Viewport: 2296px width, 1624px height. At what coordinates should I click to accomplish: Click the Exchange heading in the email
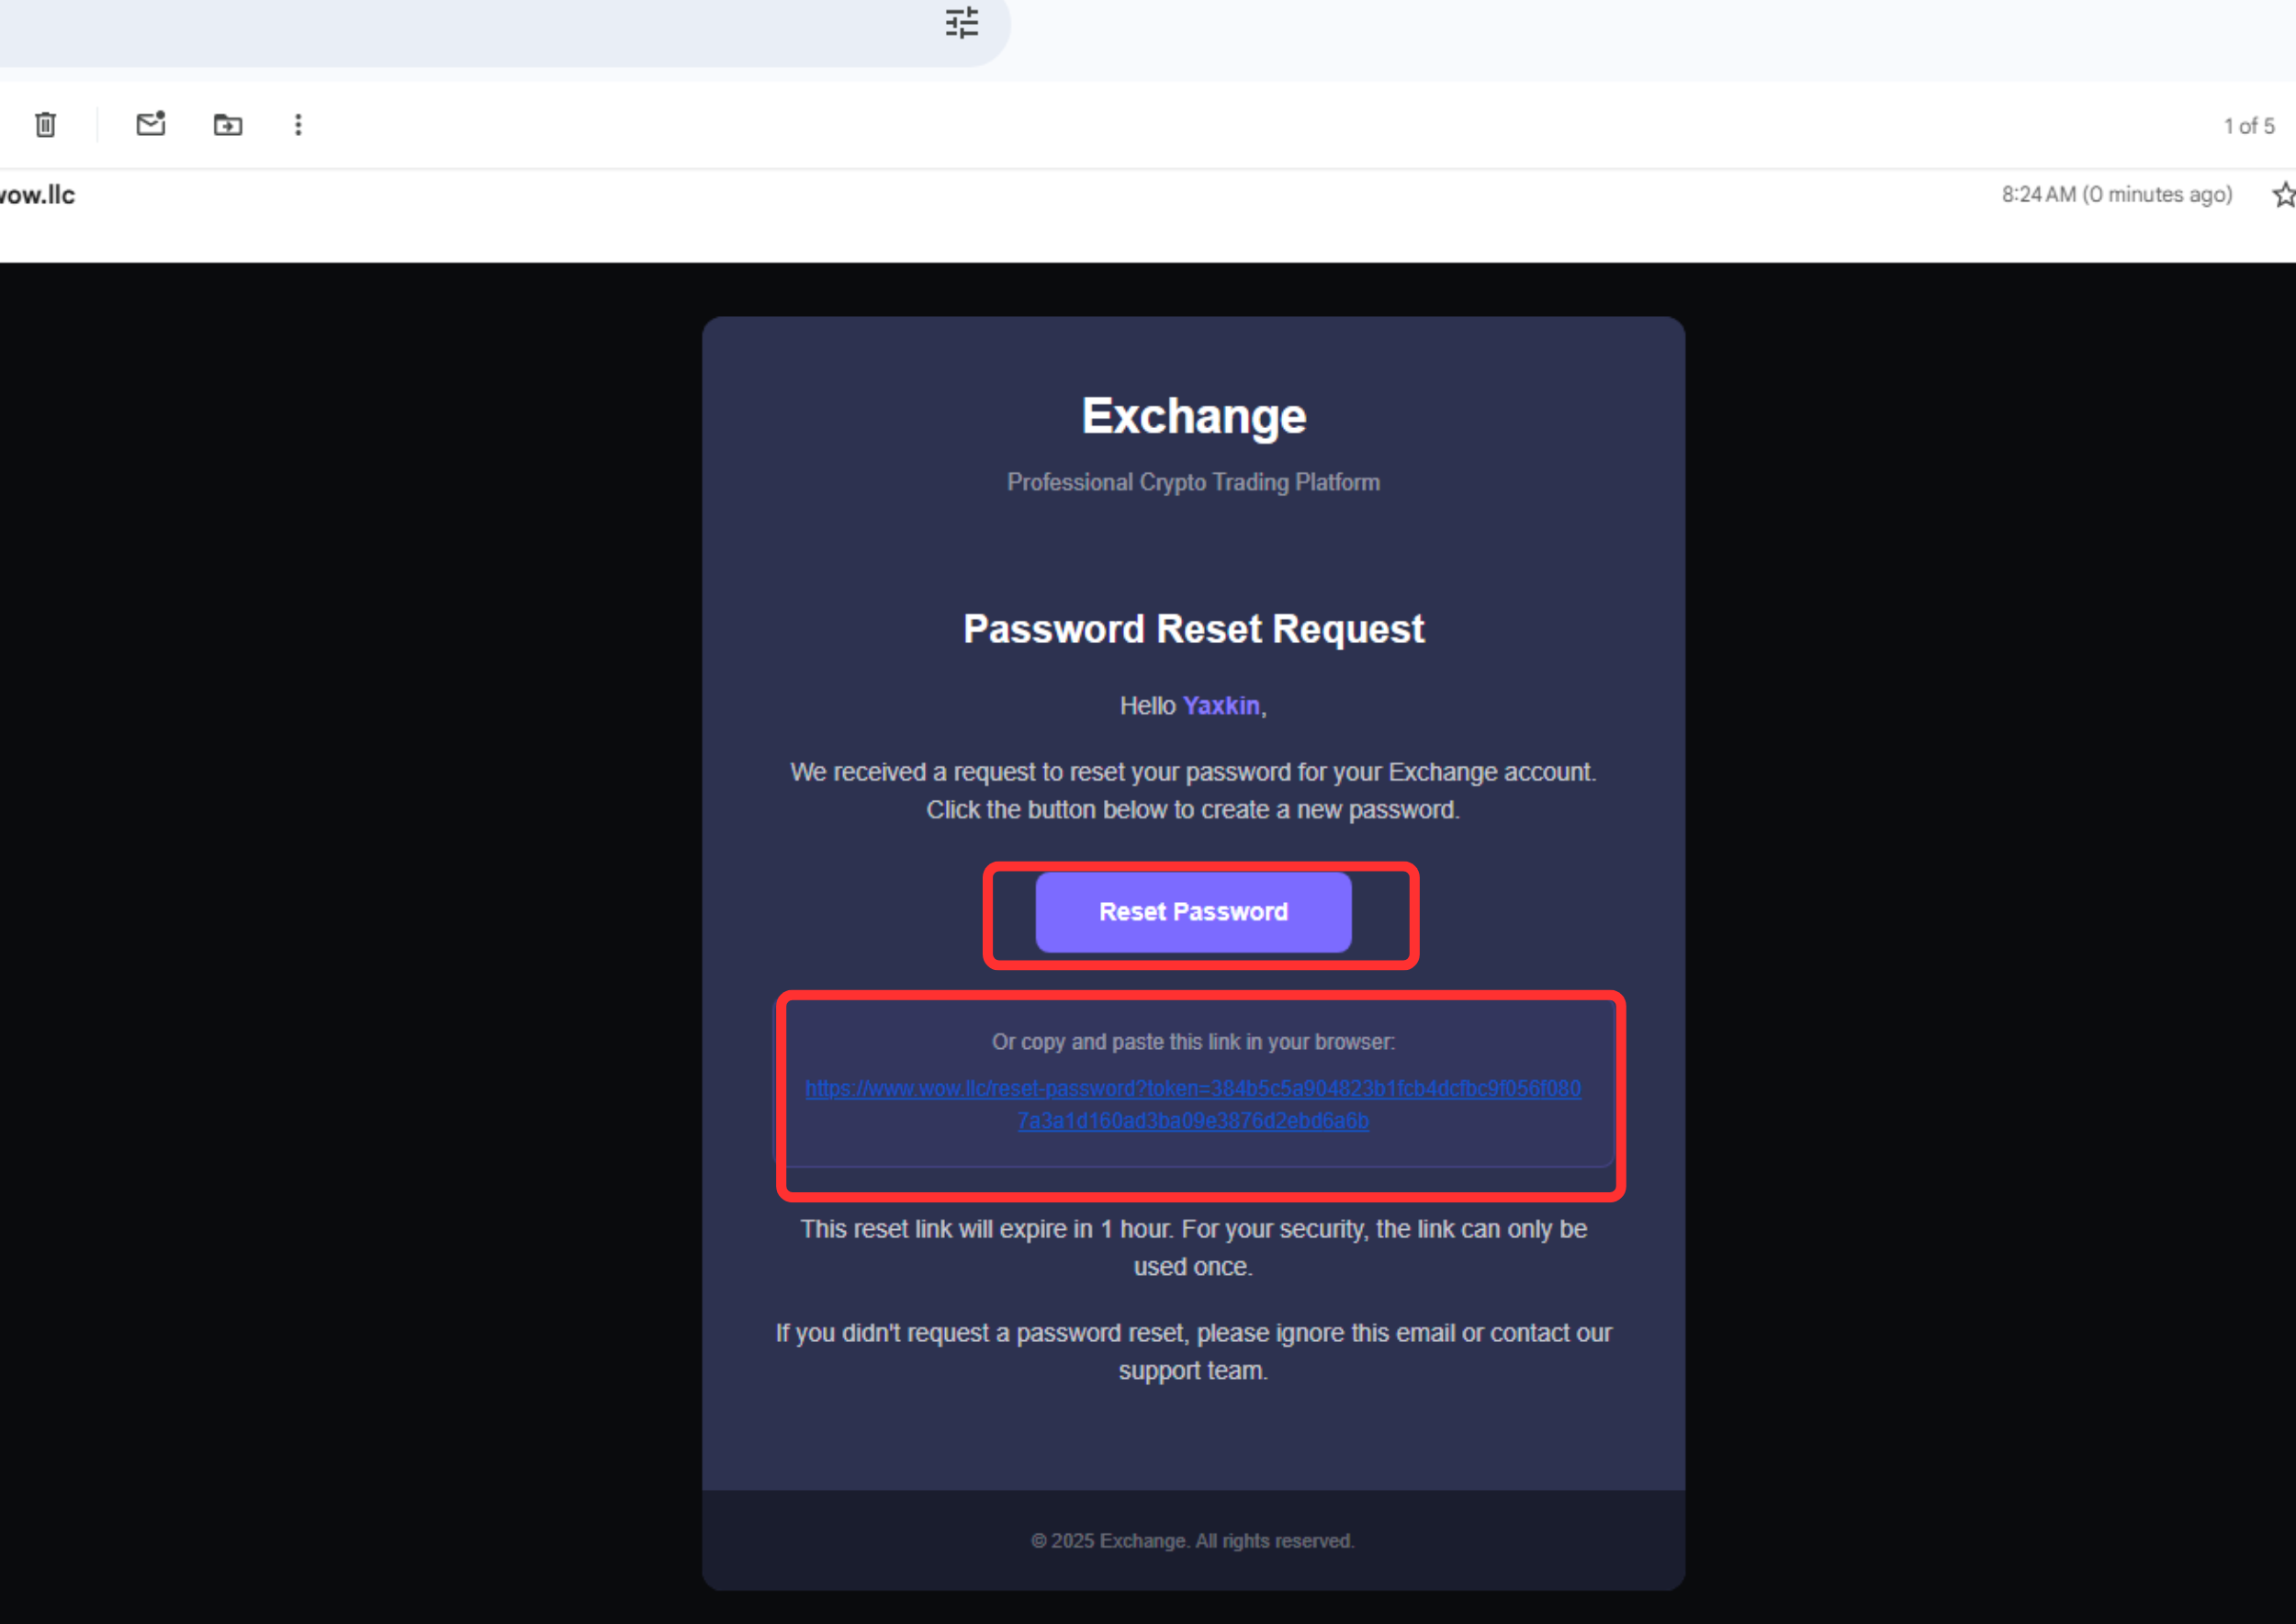click(x=1192, y=415)
